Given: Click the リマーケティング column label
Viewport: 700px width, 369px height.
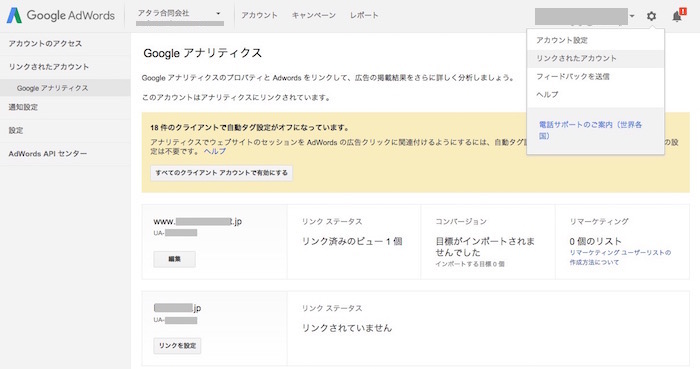Looking at the screenshot, I should [599, 221].
